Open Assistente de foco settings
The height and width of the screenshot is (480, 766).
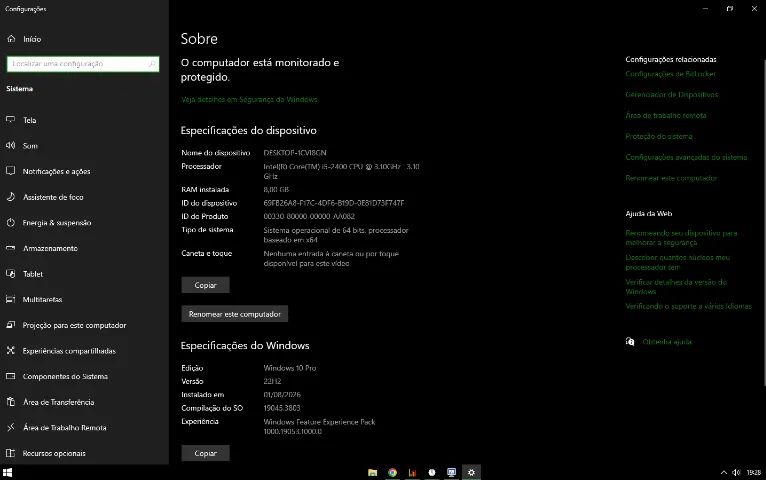click(x=53, y=197)
